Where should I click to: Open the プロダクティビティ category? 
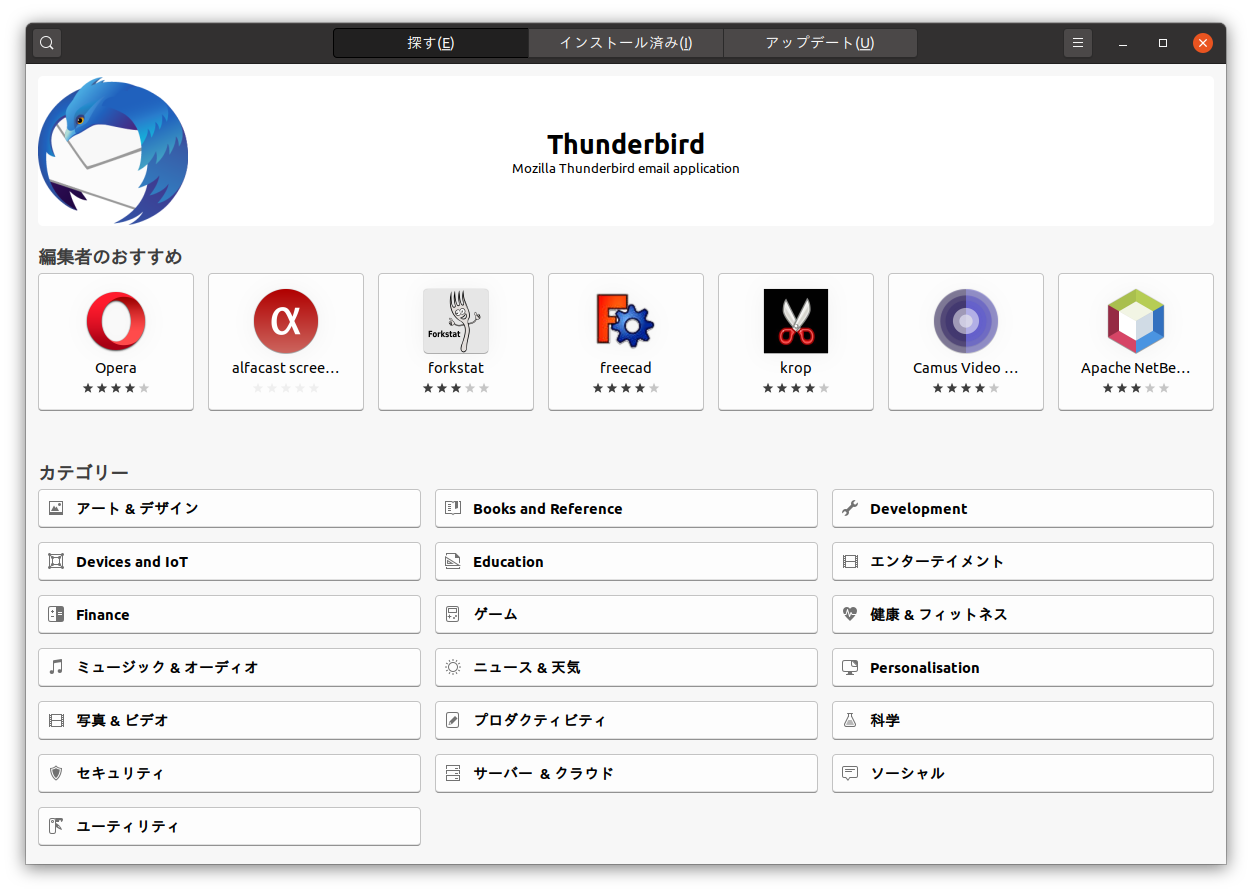coord(626,720)
